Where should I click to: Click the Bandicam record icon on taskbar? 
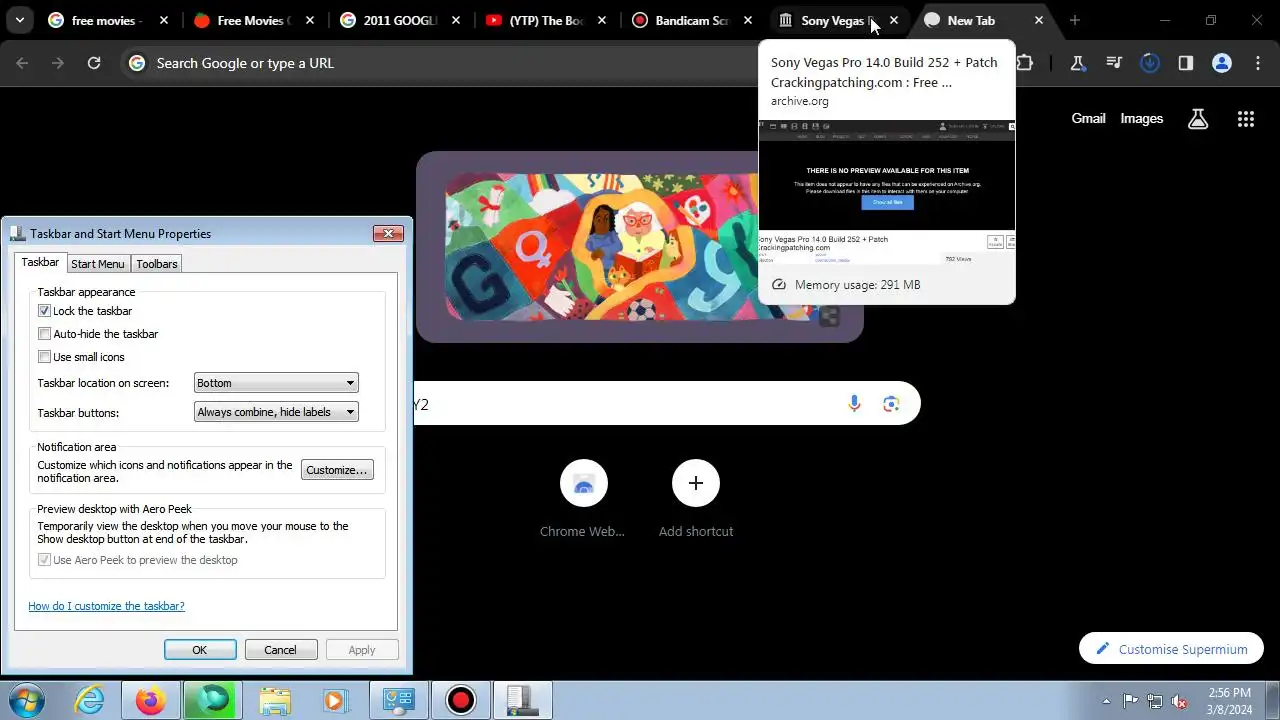click(x=460, y=700)
